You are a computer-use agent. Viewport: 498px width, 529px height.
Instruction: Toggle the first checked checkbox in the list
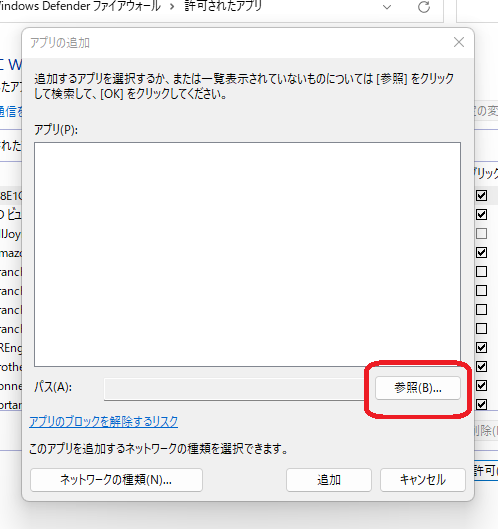click(x=481, y=195)
